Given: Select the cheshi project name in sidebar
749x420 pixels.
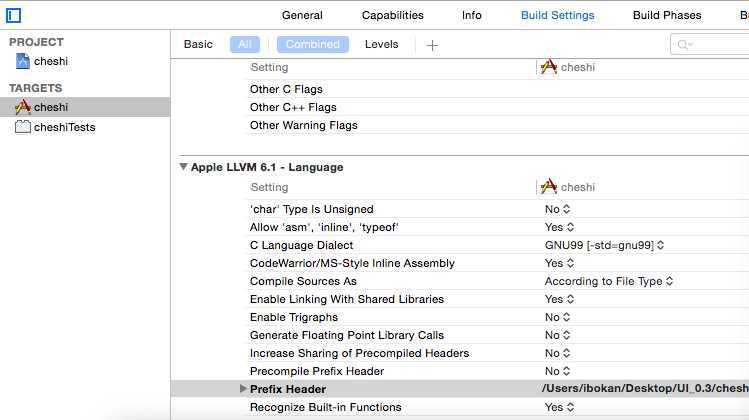Looking at the screenshot, I should coord(51,61).
